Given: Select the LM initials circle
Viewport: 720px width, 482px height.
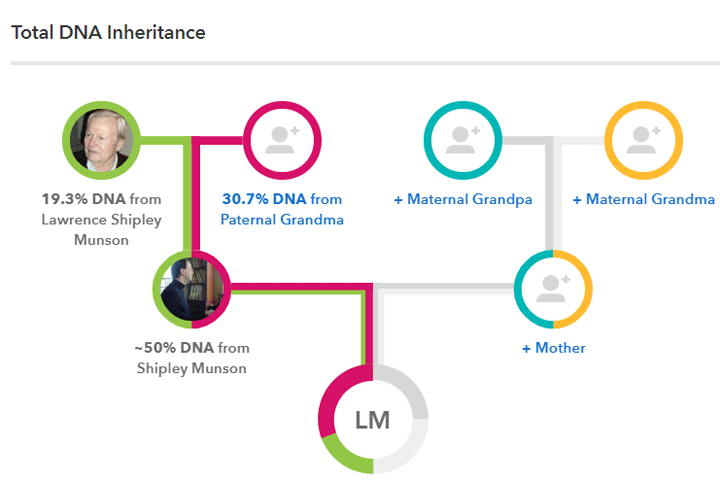Looking at the screenshot, I should (x=373, y=420).
